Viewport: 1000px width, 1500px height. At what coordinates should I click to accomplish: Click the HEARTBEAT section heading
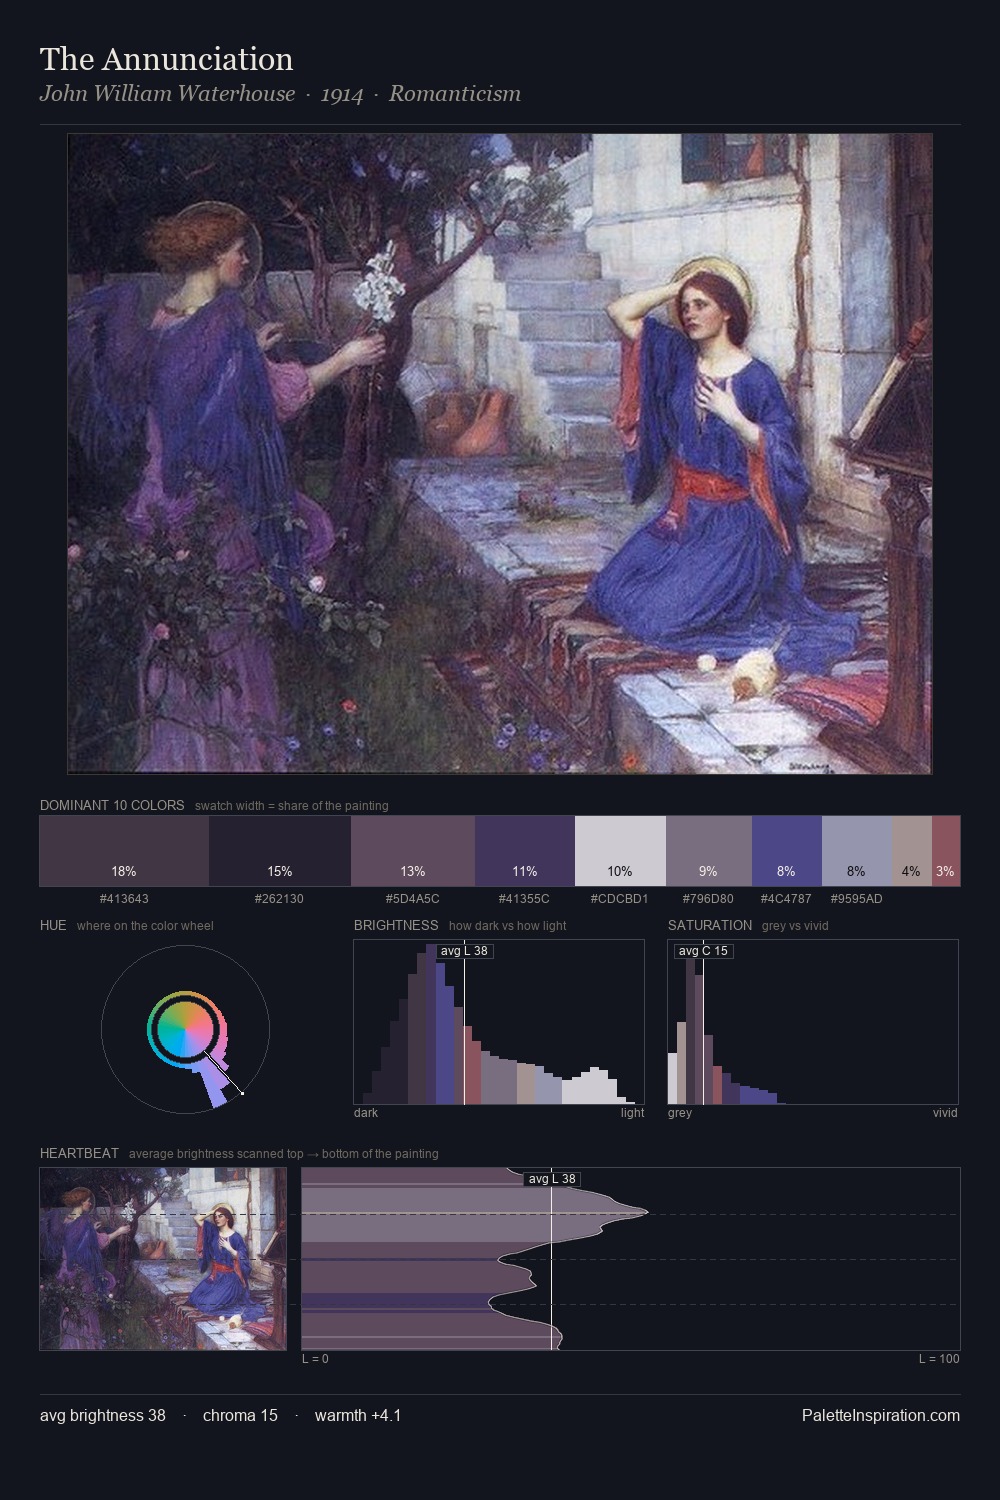click(79, 1153)
